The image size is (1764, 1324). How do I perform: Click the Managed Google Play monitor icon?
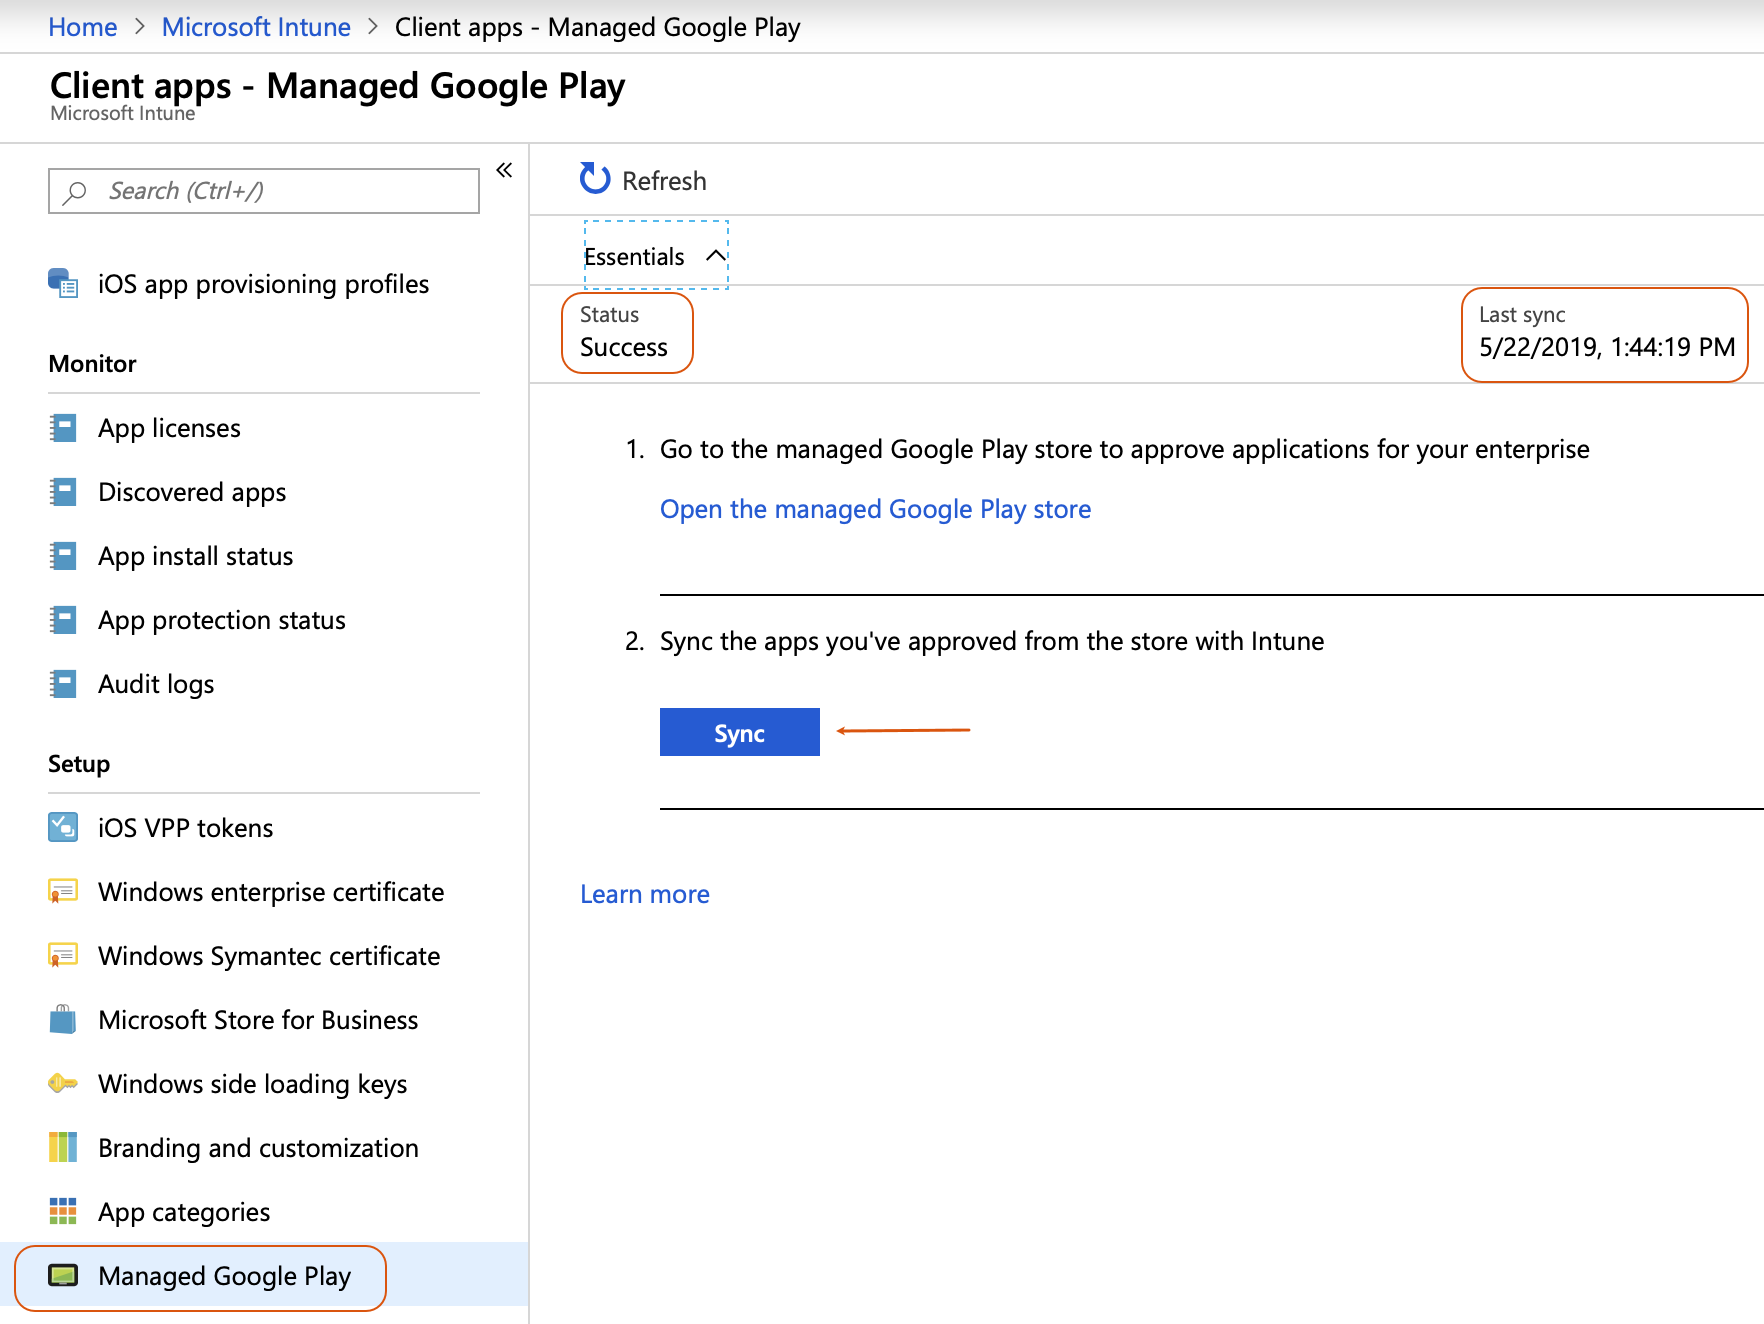click(x=63, y=1275)
